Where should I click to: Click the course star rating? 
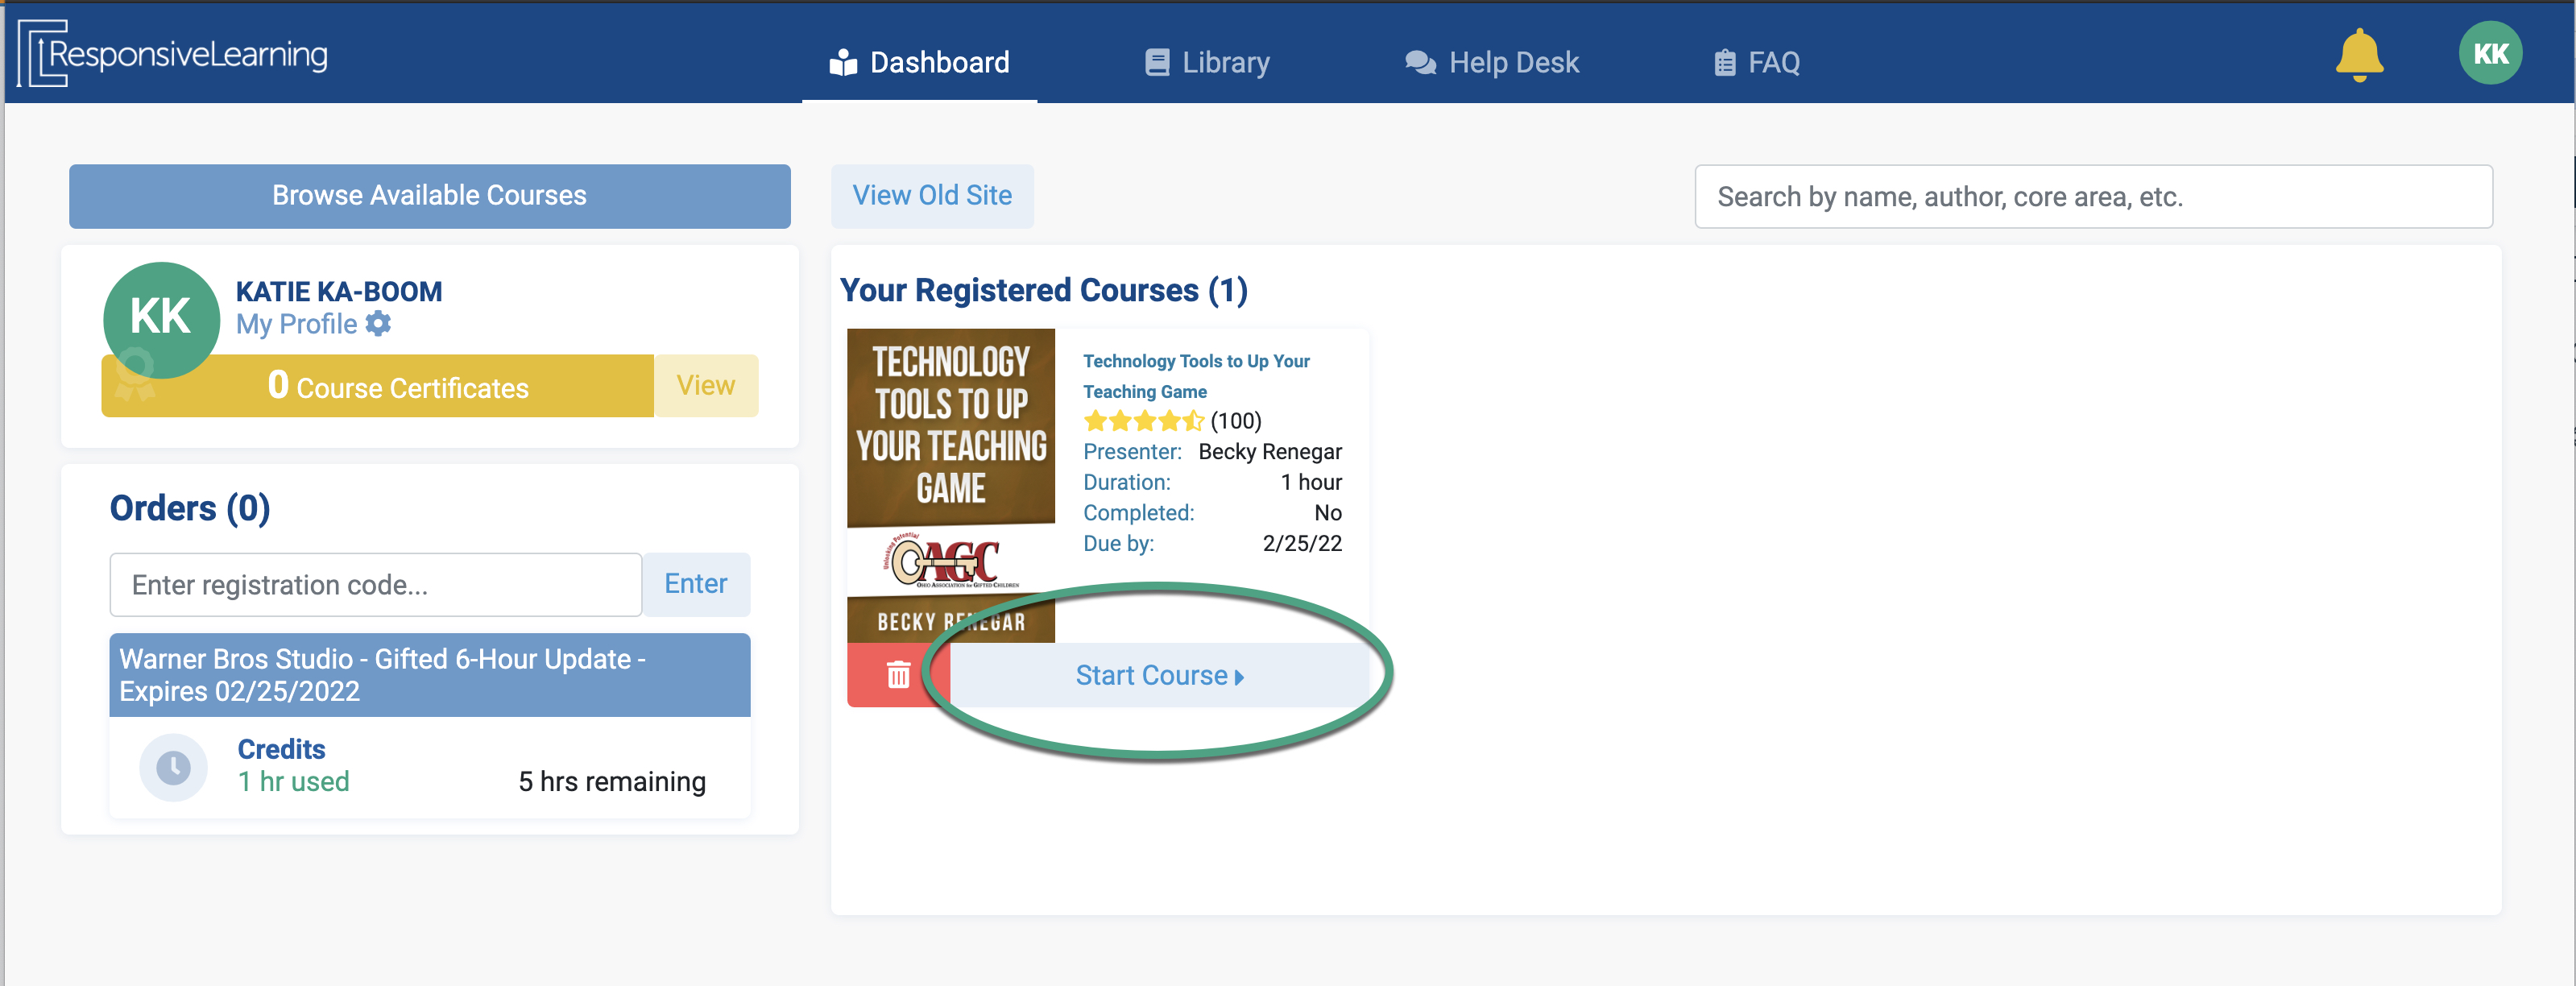click(1142, 421)
